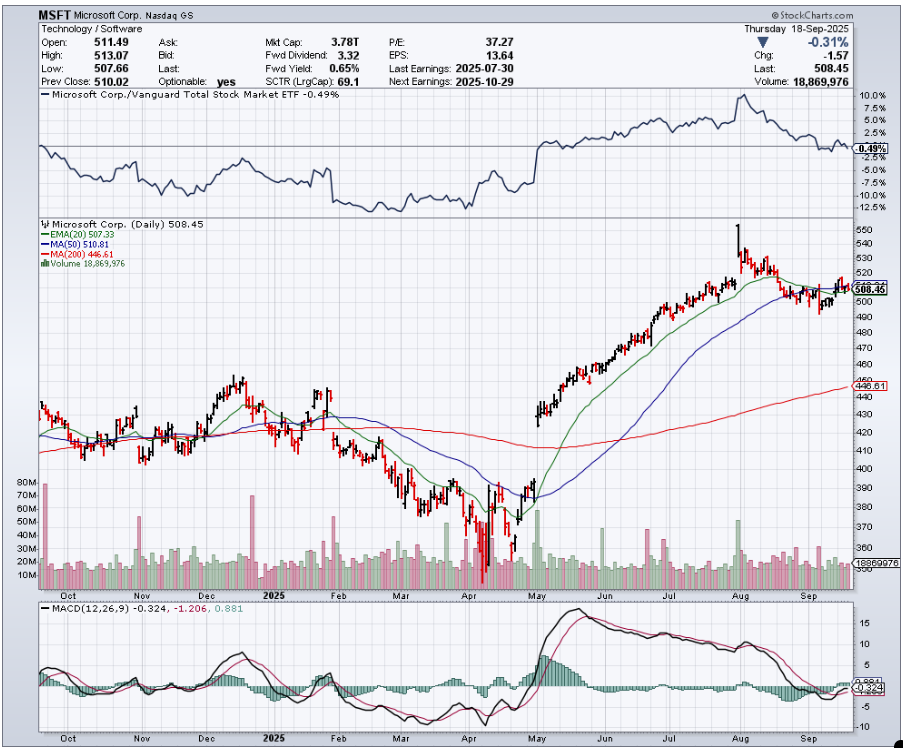The height and width of the screenshot is (748, 903).
Task: Click the down triangle beside -0.31%
Action: coord(762,43)
